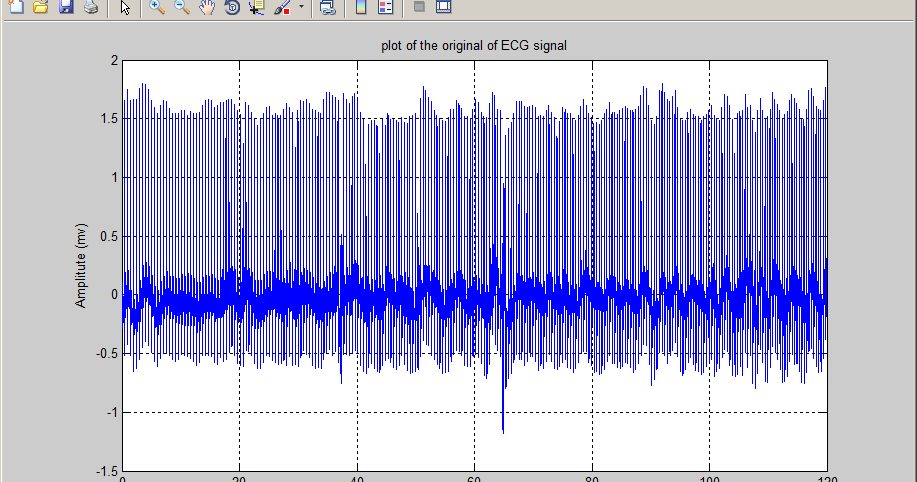Activate the Brush data tool

point(282,6)
